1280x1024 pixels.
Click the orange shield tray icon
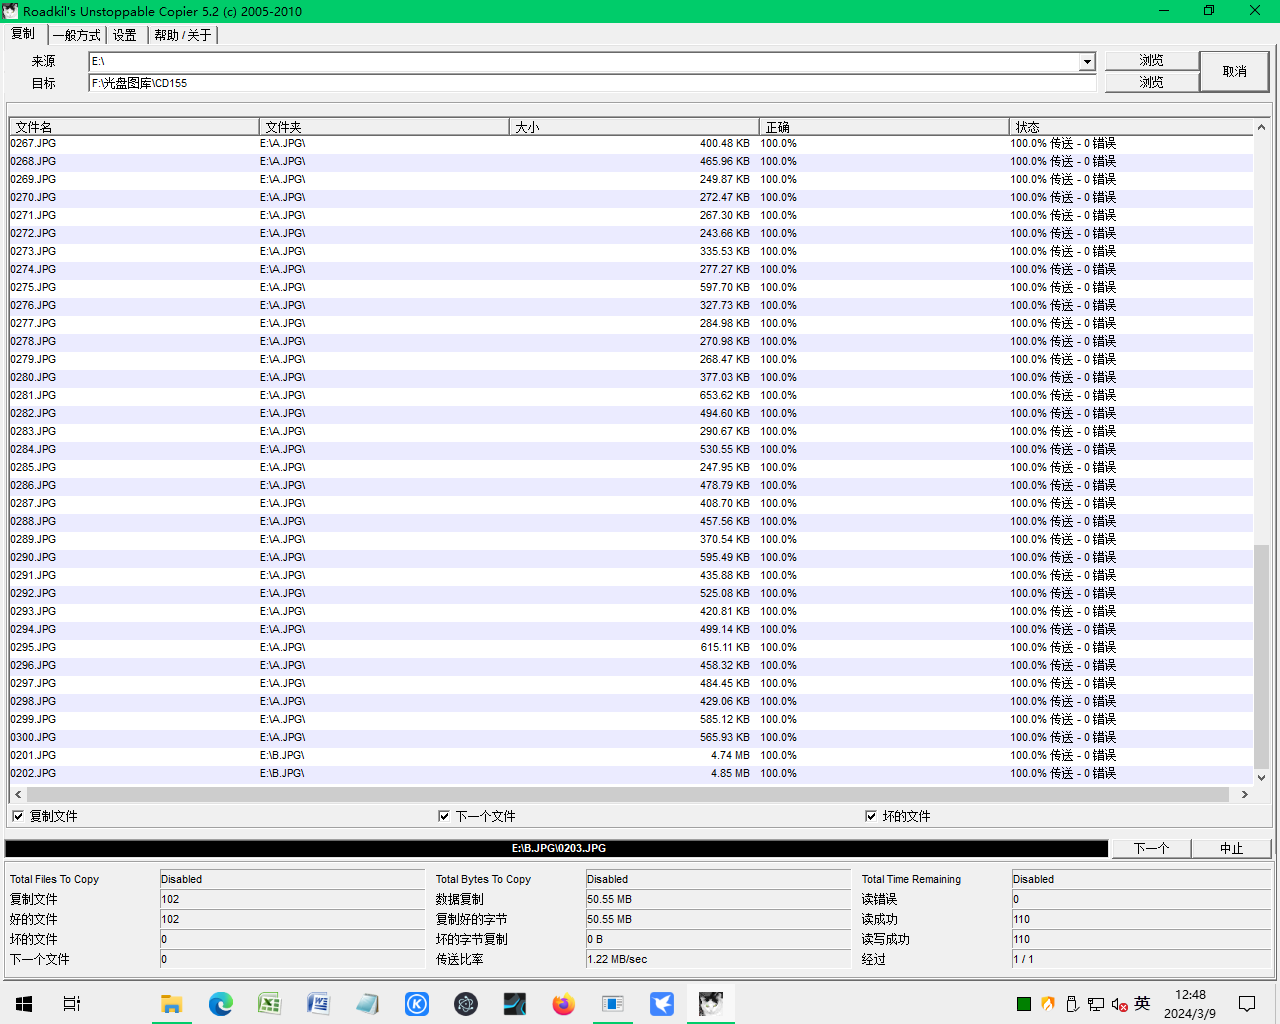tap(1048, 1004)
